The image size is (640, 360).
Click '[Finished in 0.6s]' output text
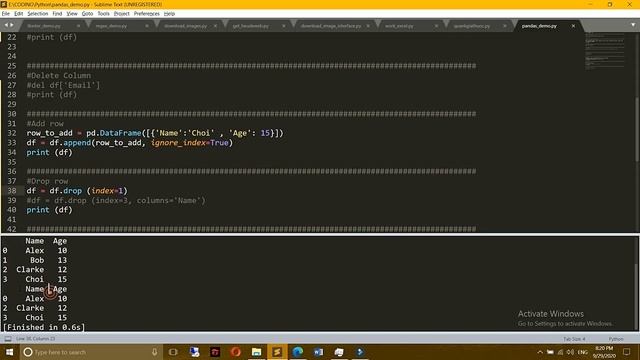pyautogui.click(x=44, y=327)
